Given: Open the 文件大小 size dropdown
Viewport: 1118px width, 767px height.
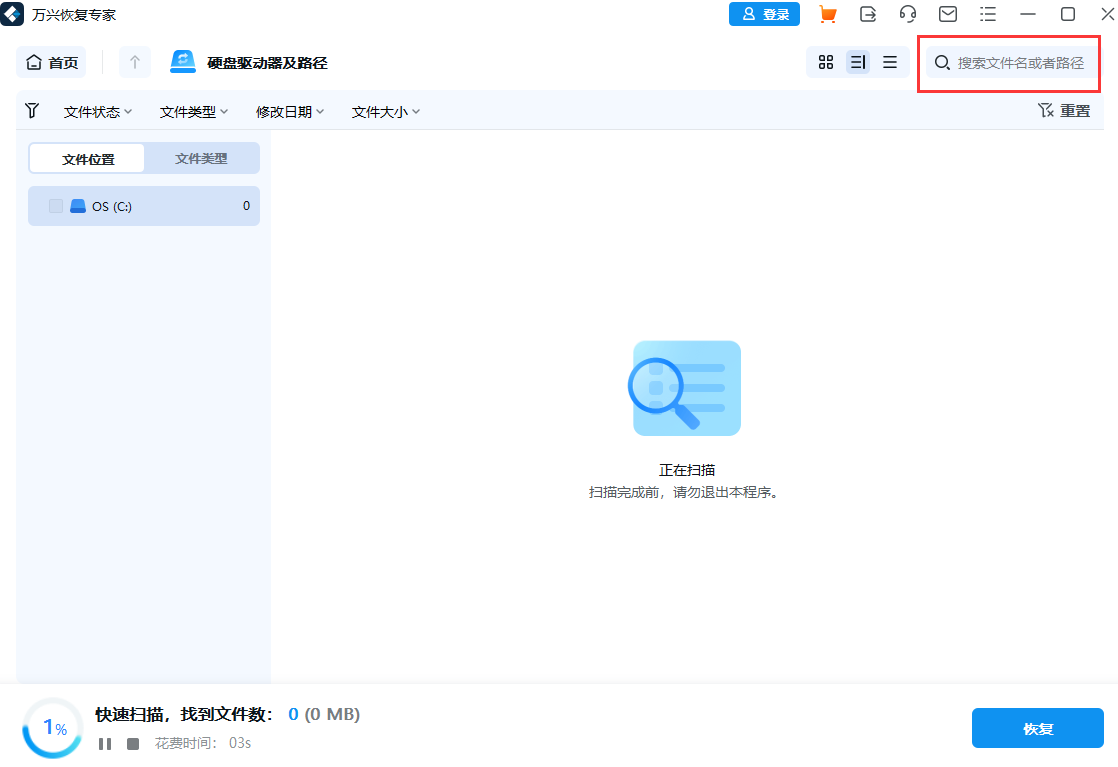Looking at the screenshot, I should [x=385, y=111].
